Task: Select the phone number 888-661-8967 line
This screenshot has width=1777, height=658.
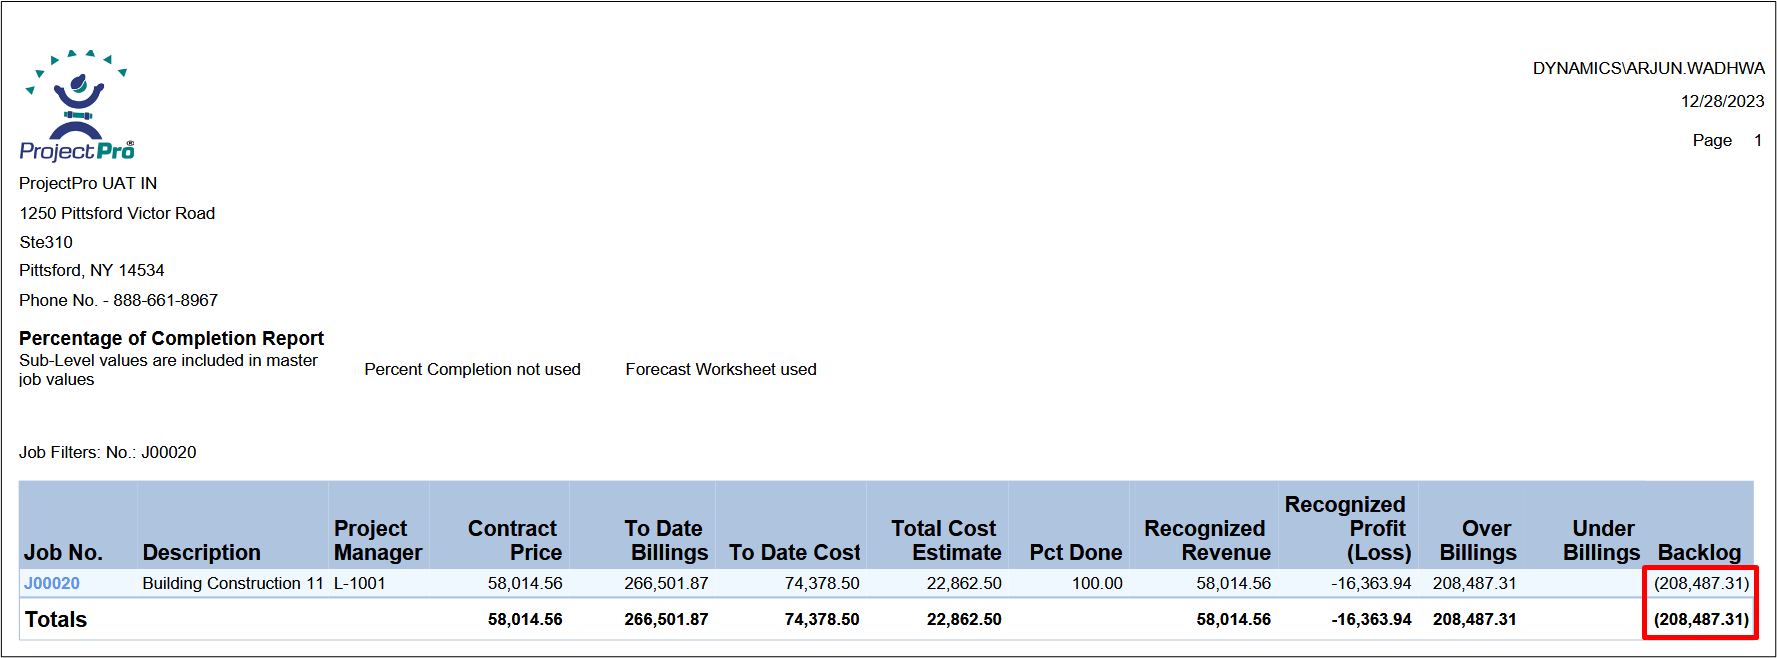Action: (x=118, y=300)
